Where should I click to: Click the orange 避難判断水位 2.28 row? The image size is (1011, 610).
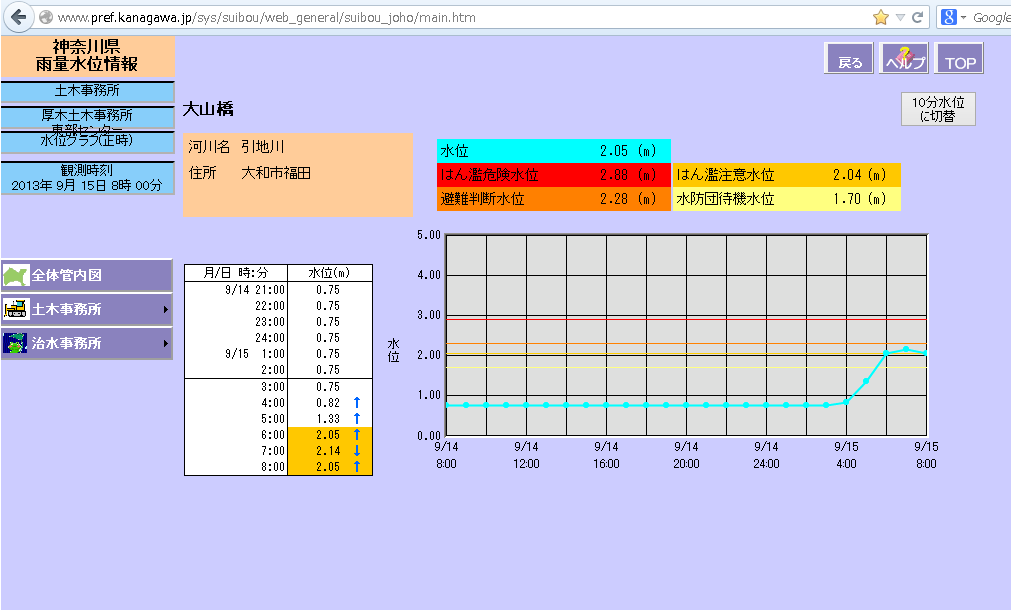[x=553, y=199]
